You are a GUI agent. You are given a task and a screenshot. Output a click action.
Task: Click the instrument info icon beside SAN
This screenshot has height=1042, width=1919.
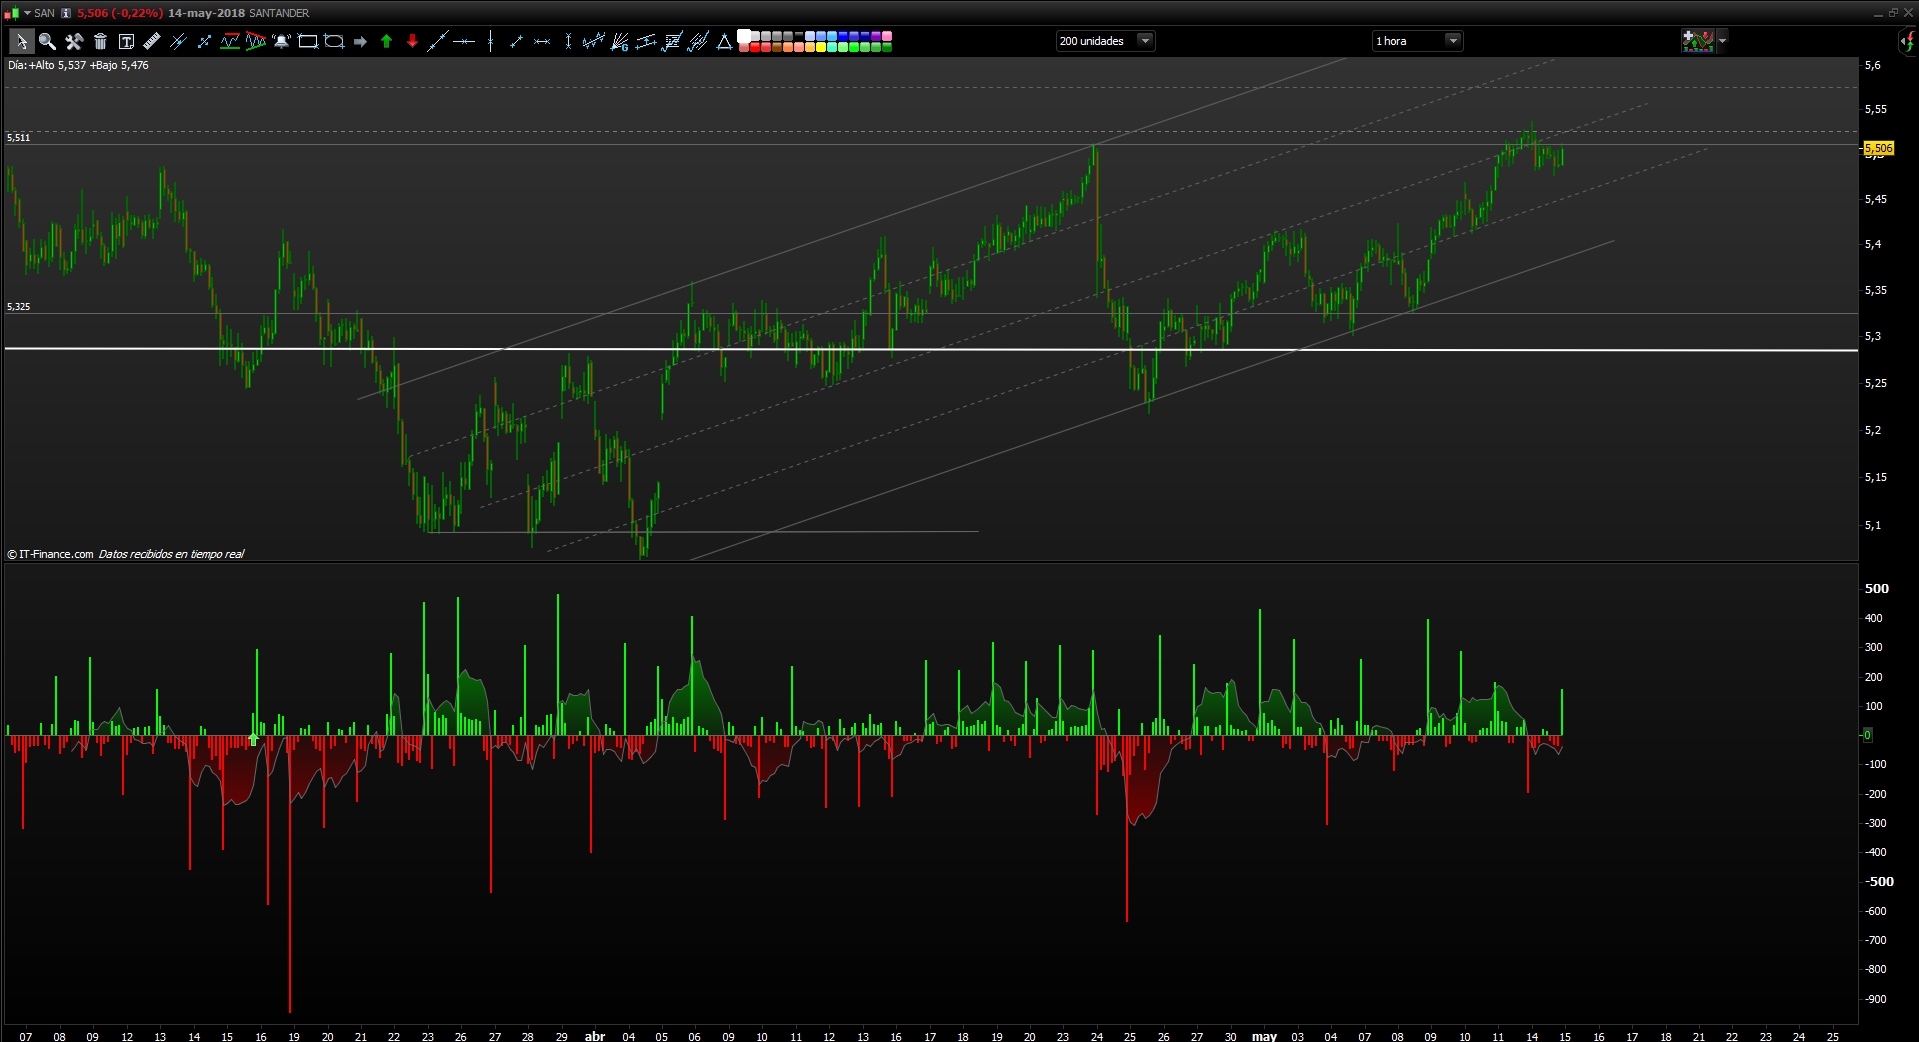(x=66, y=13)
